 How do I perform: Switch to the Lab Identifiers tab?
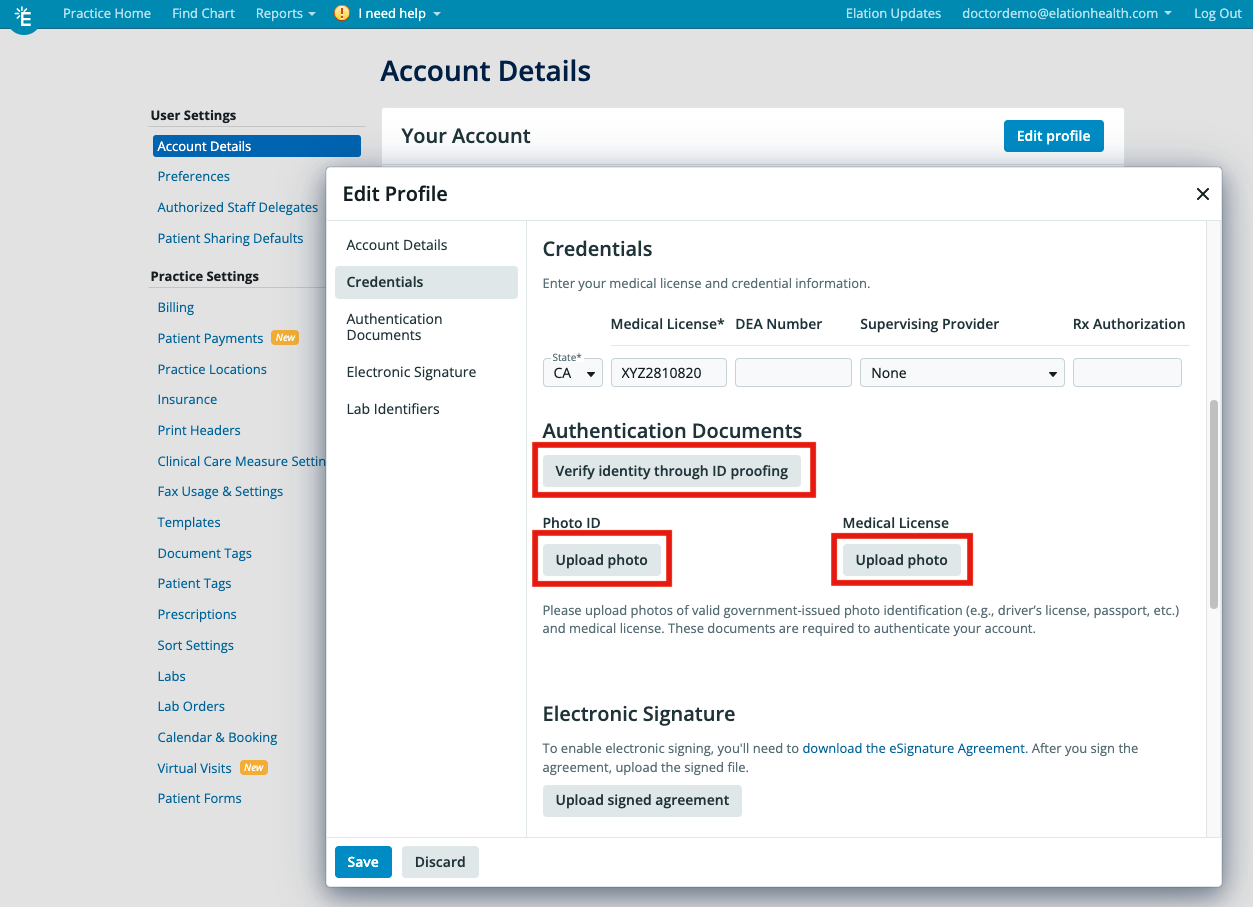(x=391, y=408)
